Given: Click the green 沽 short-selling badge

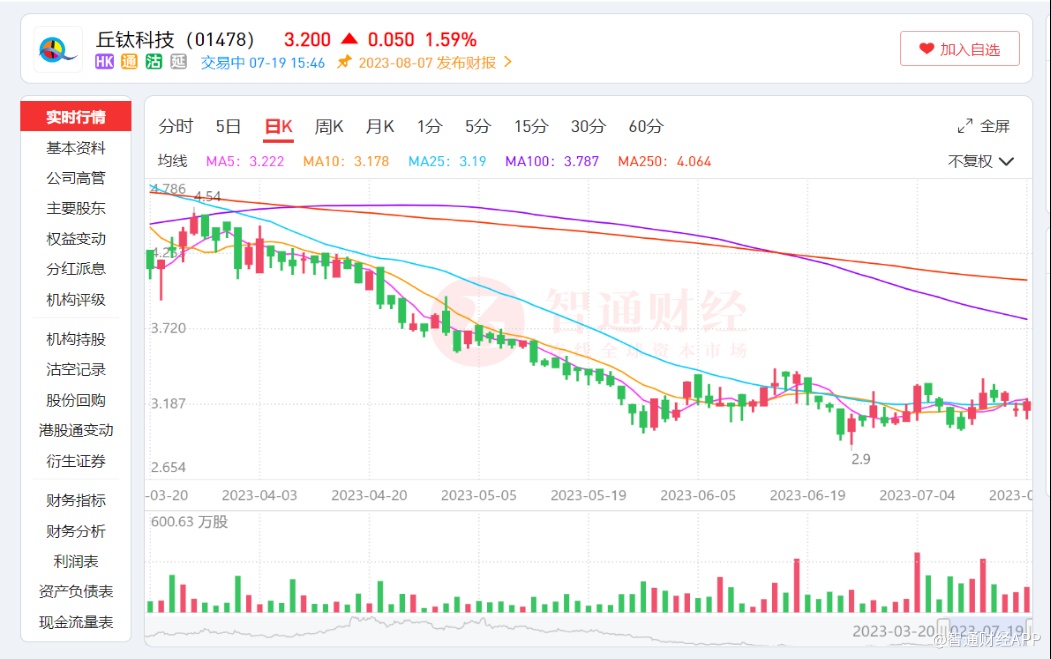Looking at the screenshot, I should pyautogui.click(x=154, y=62).
